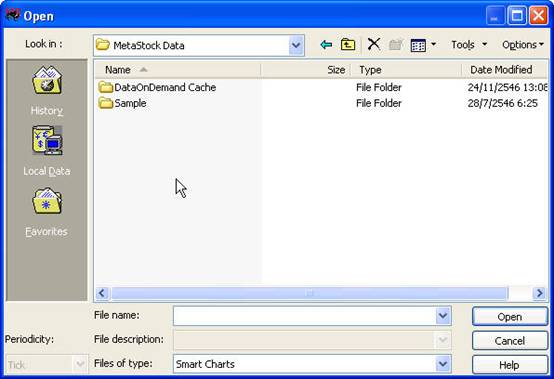554x379 pixels.
Task: Click the Cancel button
Action: 510,340
